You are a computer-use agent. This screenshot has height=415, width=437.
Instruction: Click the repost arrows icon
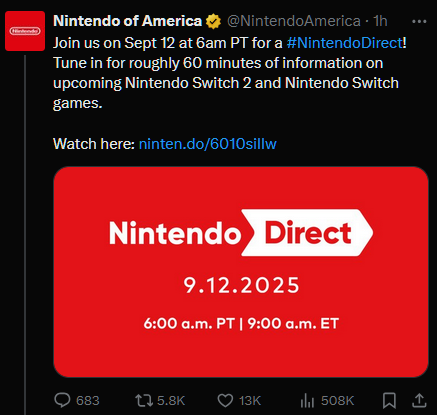(144, 400)
